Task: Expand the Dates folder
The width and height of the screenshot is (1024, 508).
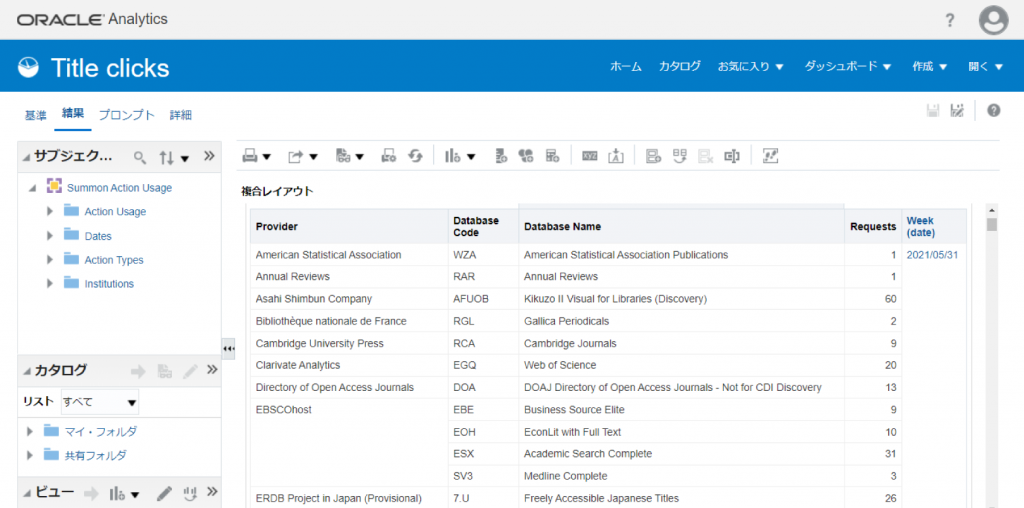Action: pyautogui.click(x=50, y=236)
